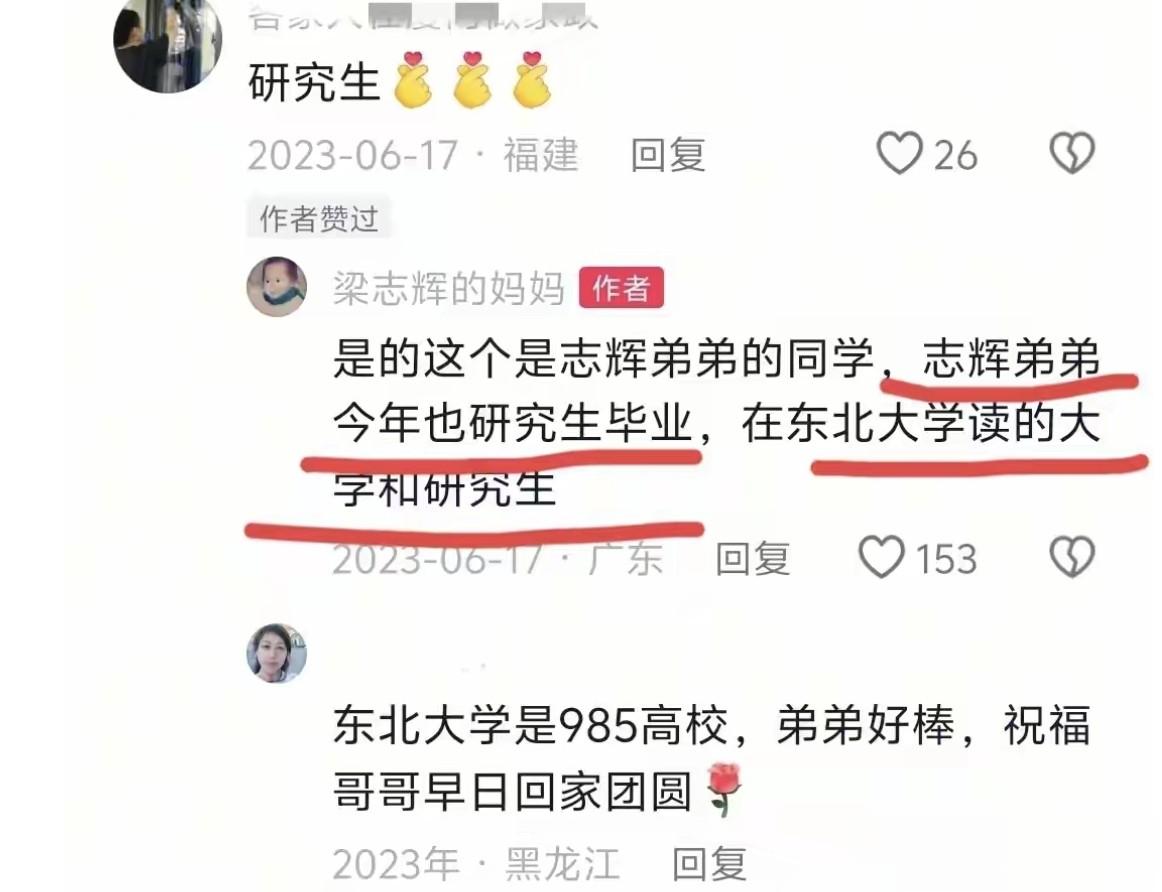This screenshot has width=1162, height=892.
Task: Tap the 作者赞过 label
Action: 319,219
